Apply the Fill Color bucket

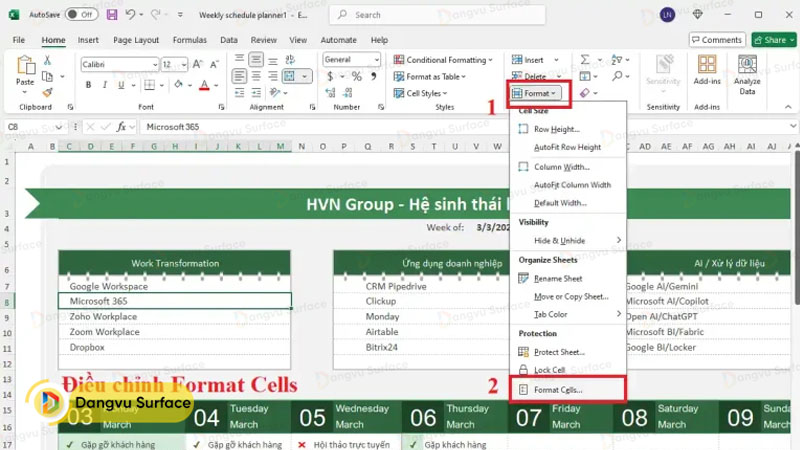(x=178, y=85)
